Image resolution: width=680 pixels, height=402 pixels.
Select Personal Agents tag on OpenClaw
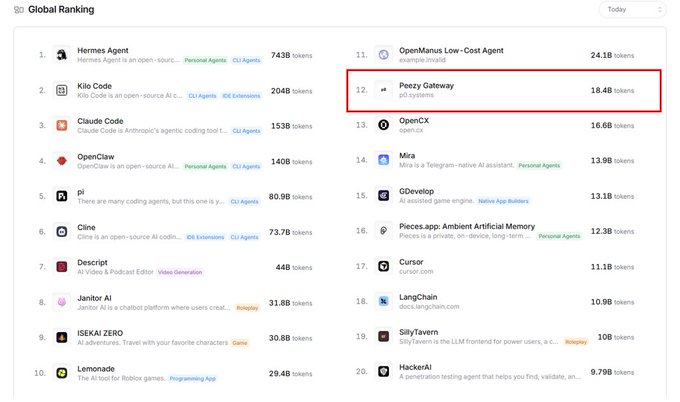point(206,167)
